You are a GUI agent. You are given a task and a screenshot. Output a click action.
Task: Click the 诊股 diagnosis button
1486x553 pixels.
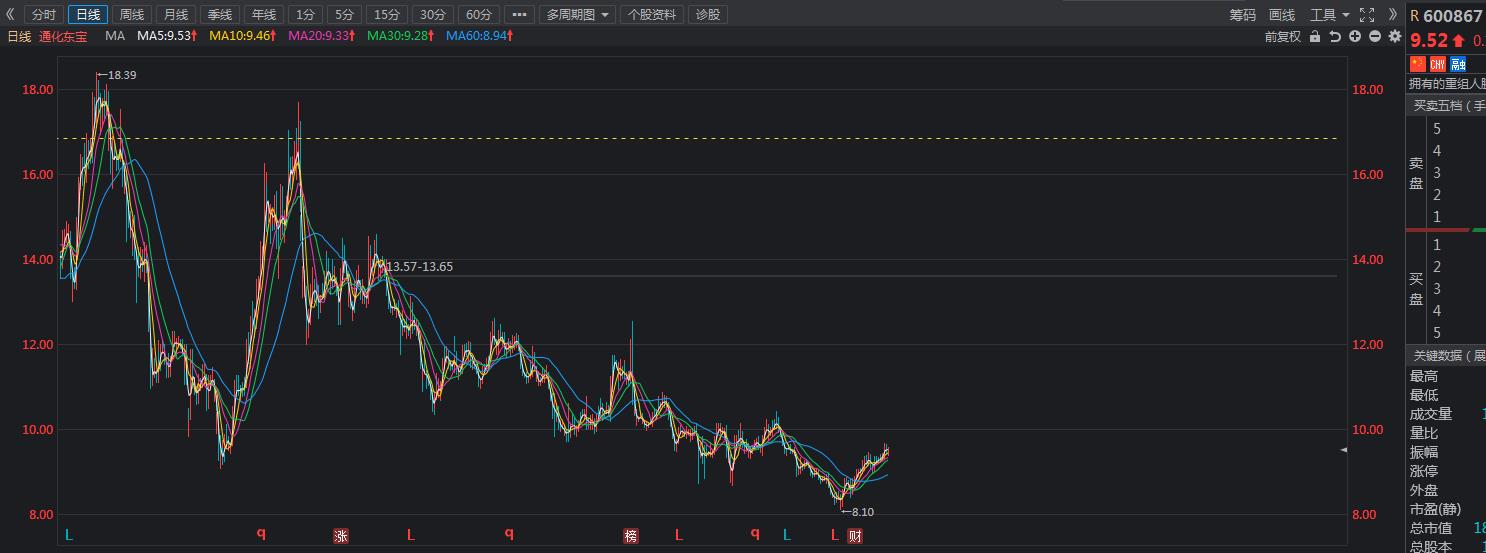tap(707, 14)
